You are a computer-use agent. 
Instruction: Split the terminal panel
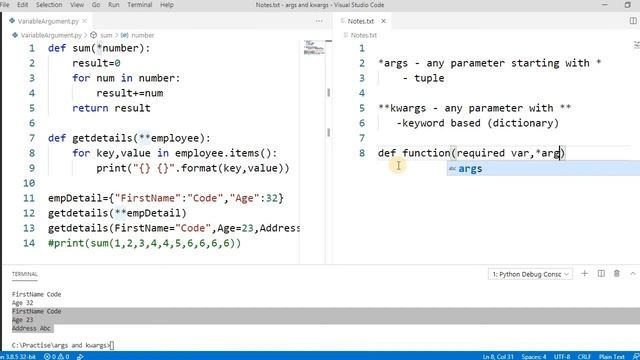click(x=601, y=273)
